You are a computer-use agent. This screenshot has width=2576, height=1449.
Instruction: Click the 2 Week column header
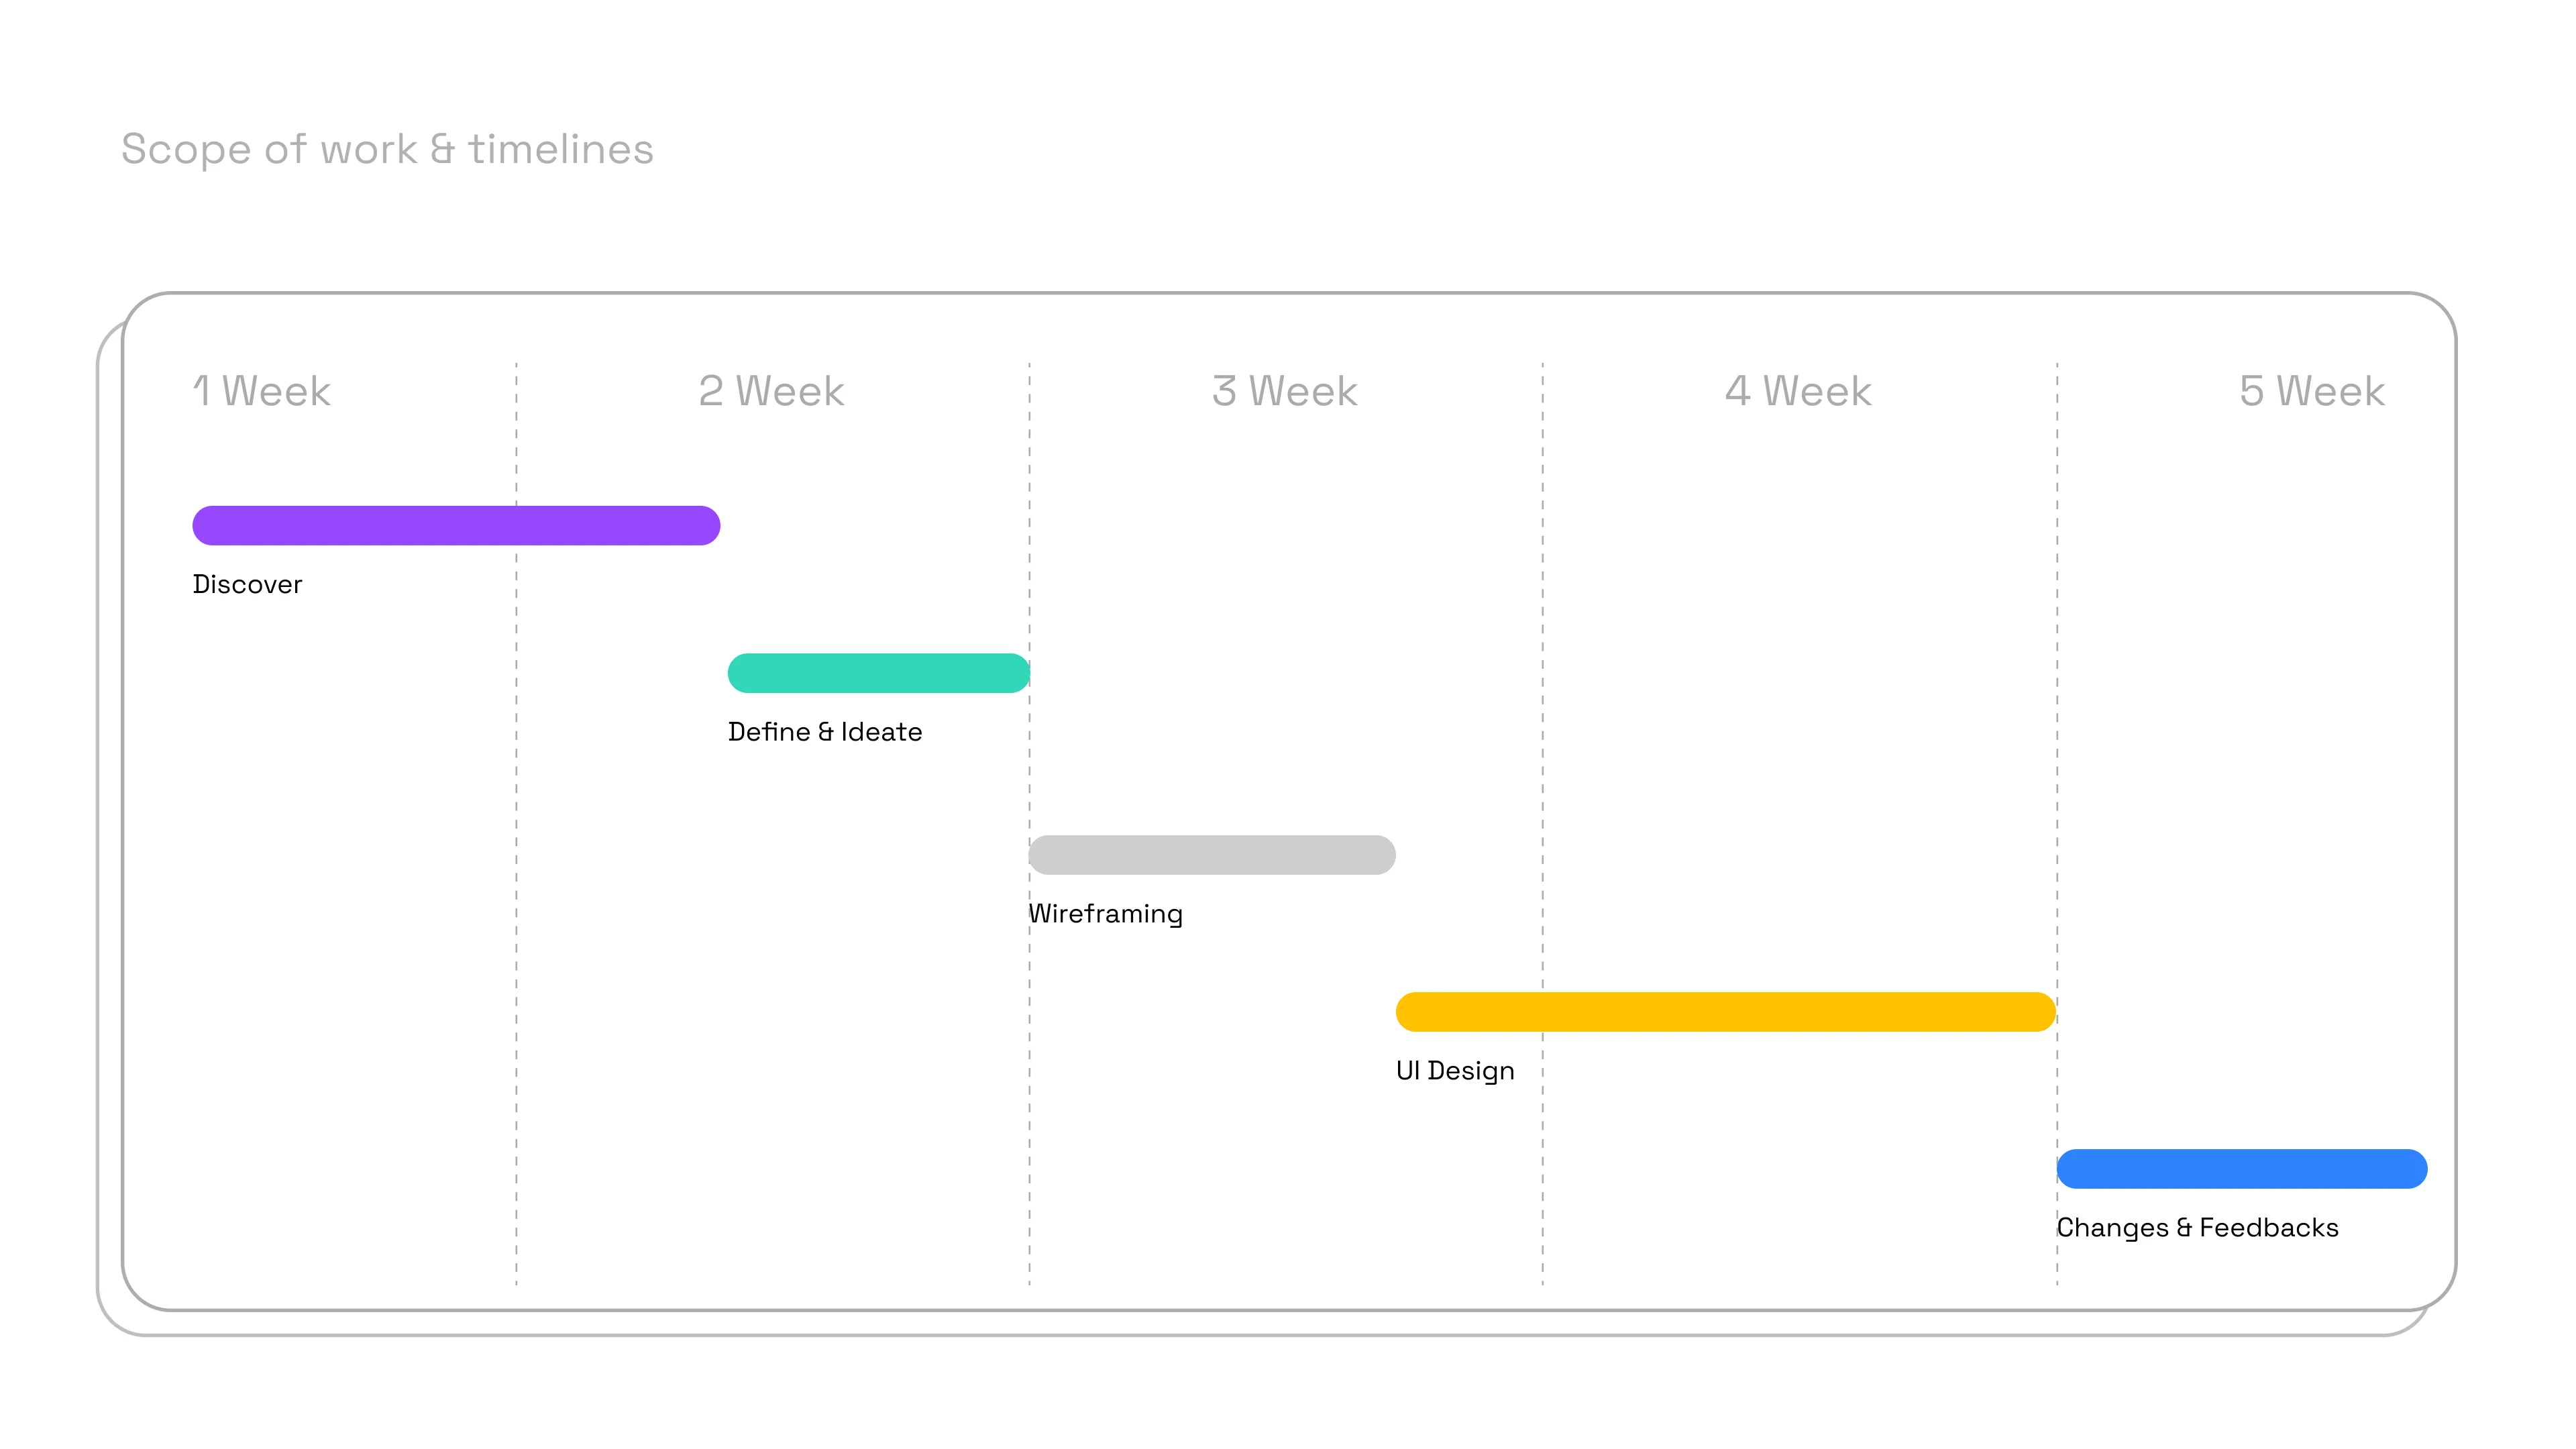(771, 391)
